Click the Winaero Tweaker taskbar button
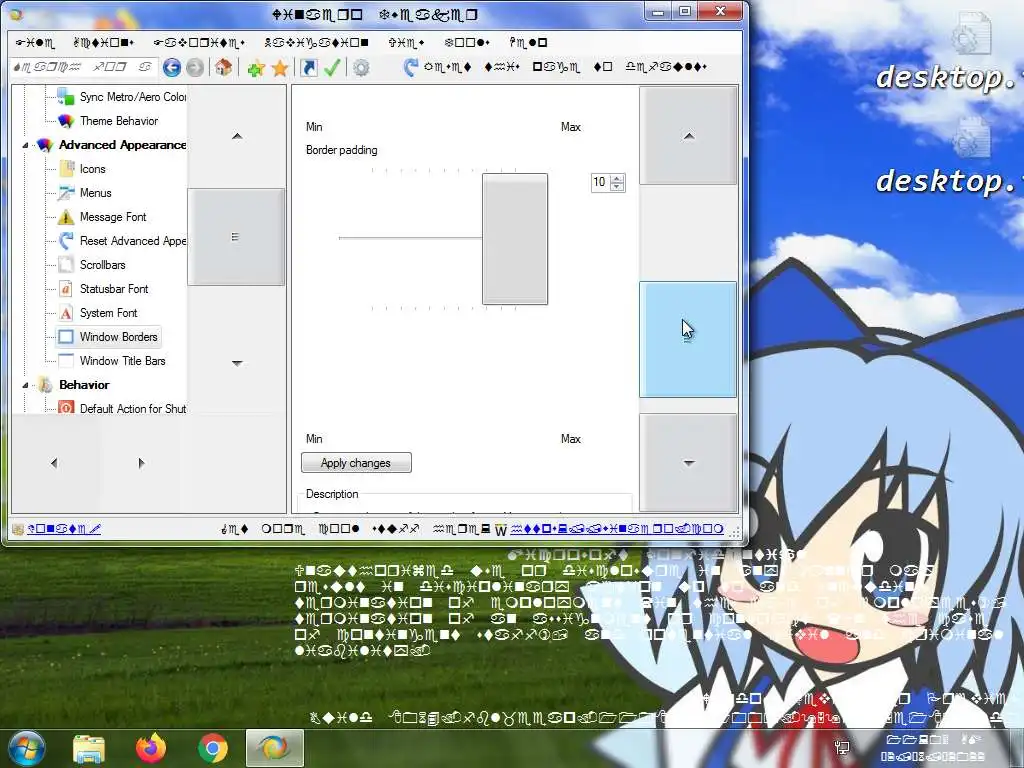Viewport: 1024px width, 768px height. point(275,748)
